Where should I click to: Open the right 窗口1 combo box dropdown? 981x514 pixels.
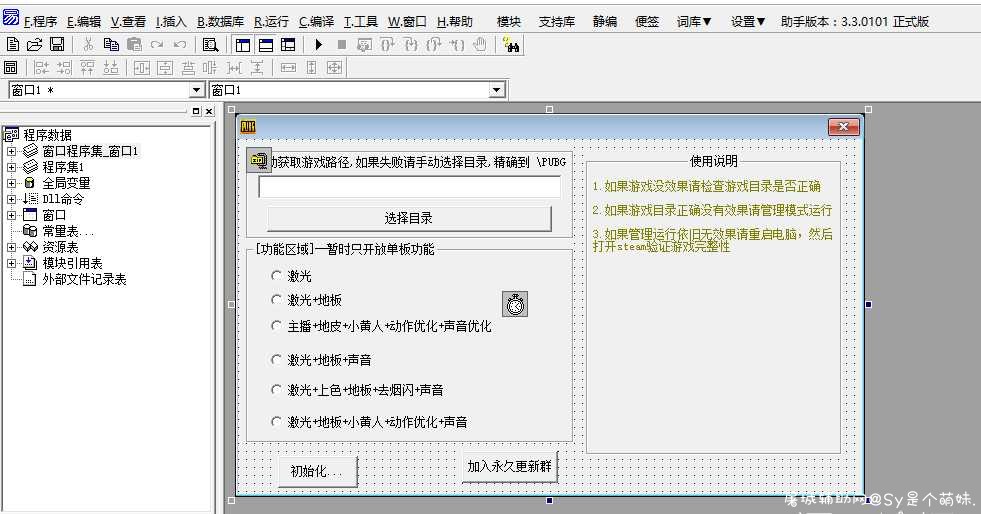point(497,90)
